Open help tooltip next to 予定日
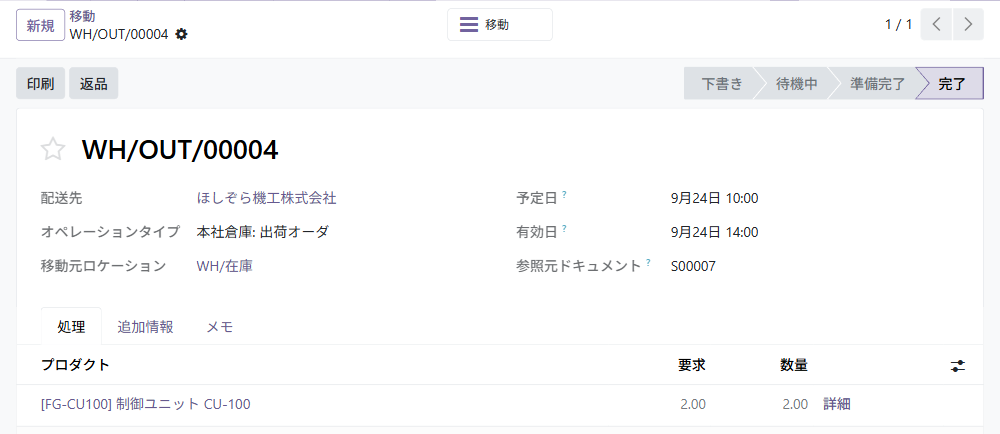The width and height of the screenshot is (1000, 434). point(564,194)
